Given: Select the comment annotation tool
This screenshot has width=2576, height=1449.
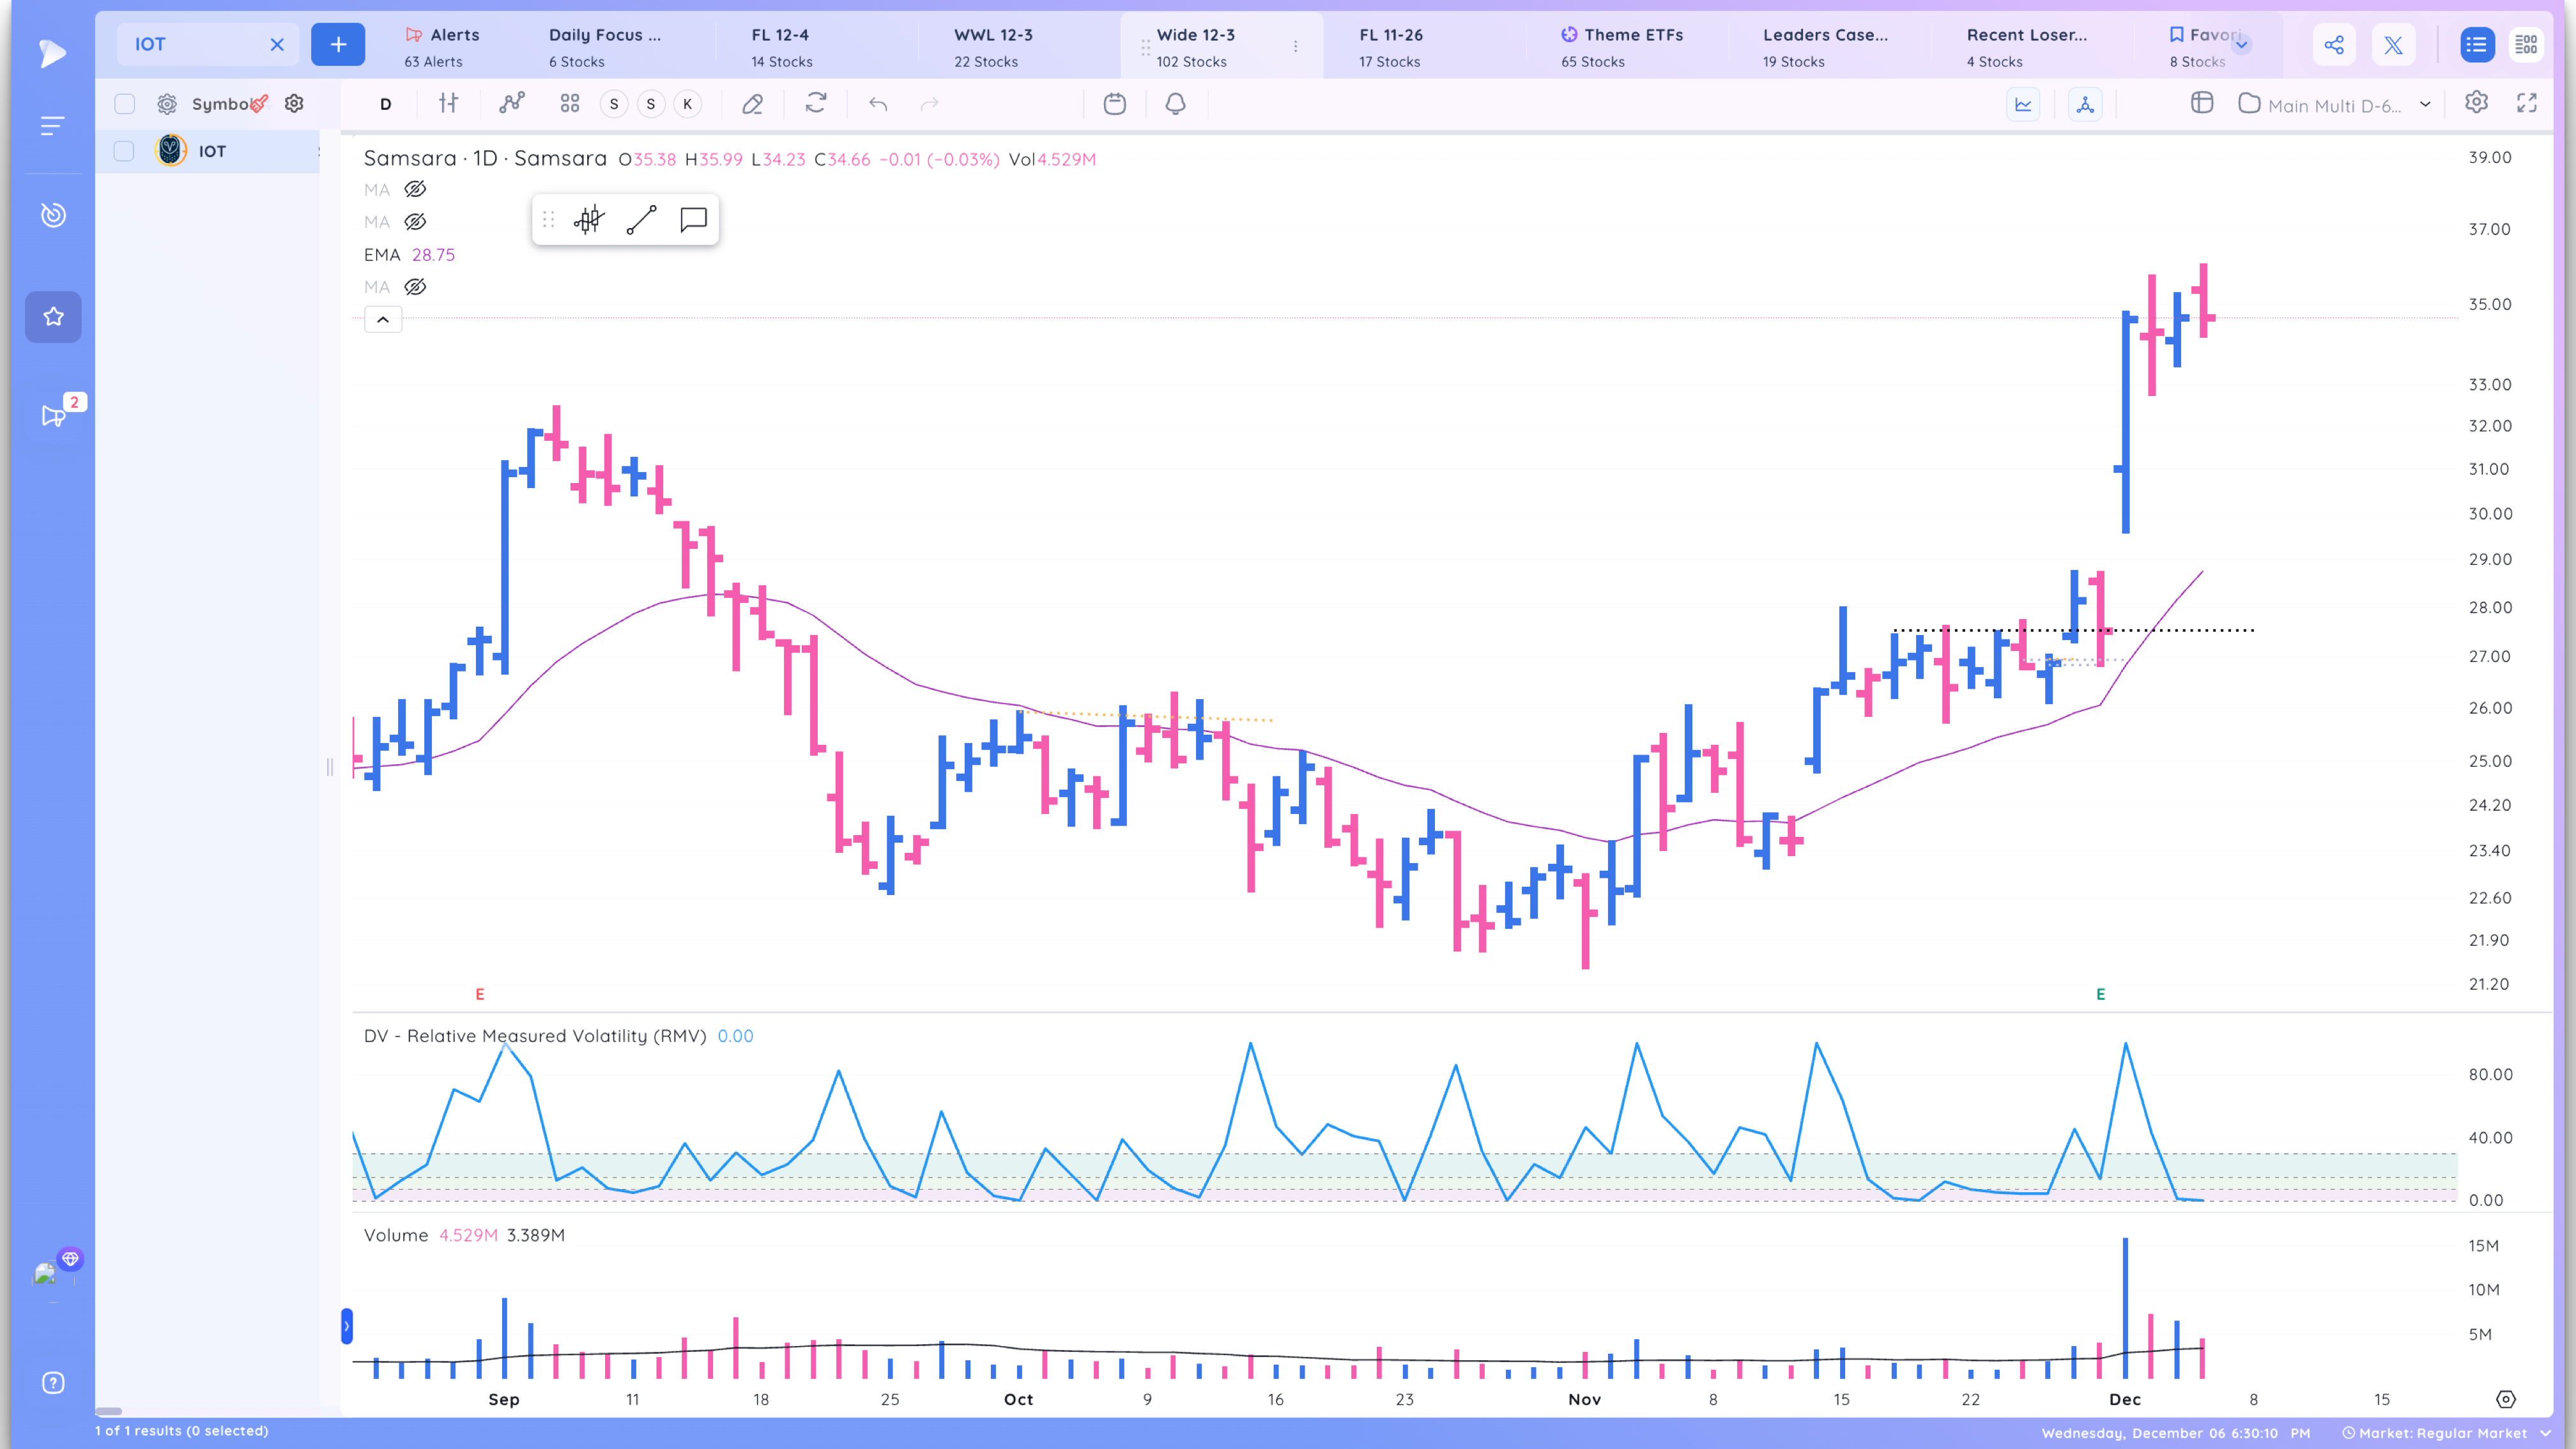Looking at the screenshot, I should (693, 220).
